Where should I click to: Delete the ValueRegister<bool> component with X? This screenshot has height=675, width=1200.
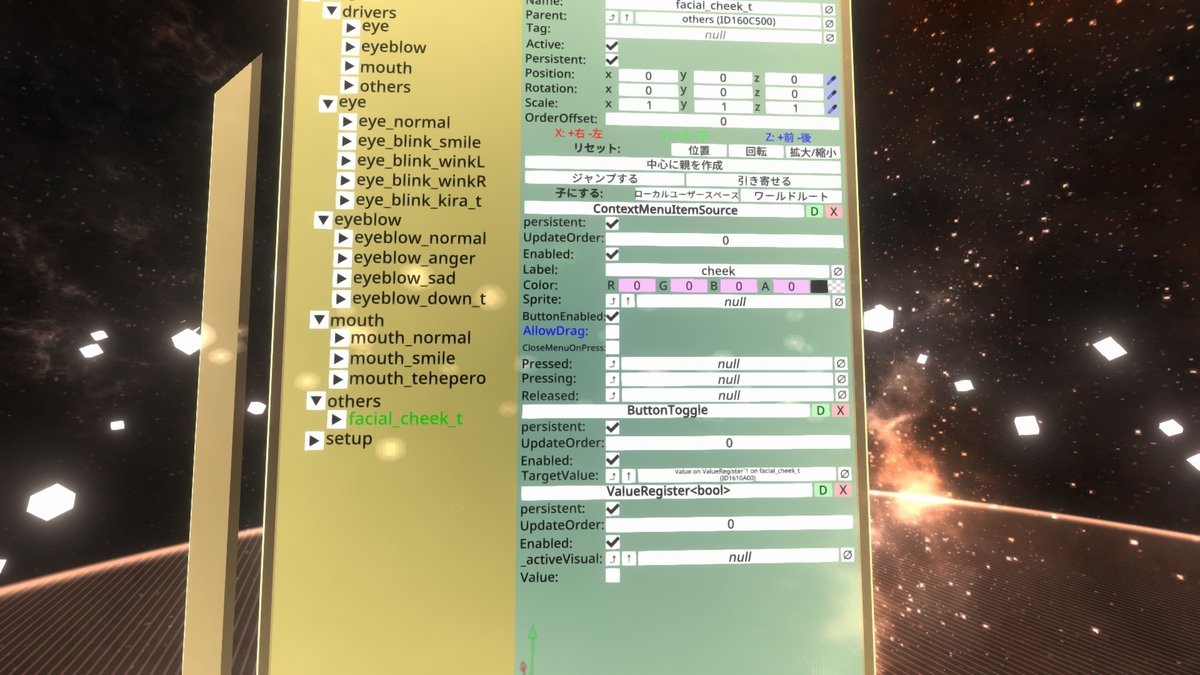pyautogui.click(x=843, y=490)
